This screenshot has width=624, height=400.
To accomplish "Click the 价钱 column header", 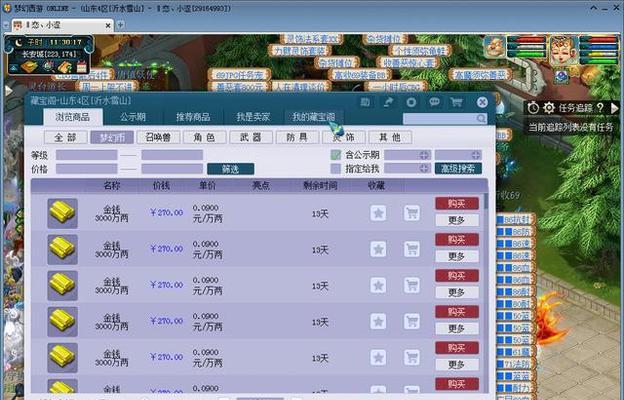I will click(161, 185).
